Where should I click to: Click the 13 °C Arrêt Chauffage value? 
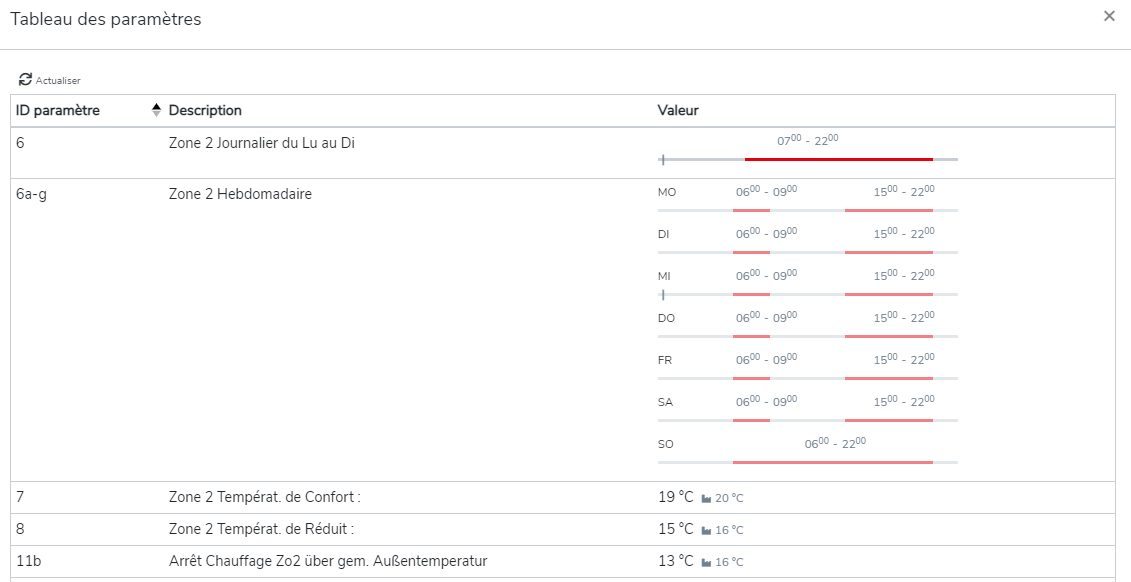pyautogui.click(x=675, y=561)
